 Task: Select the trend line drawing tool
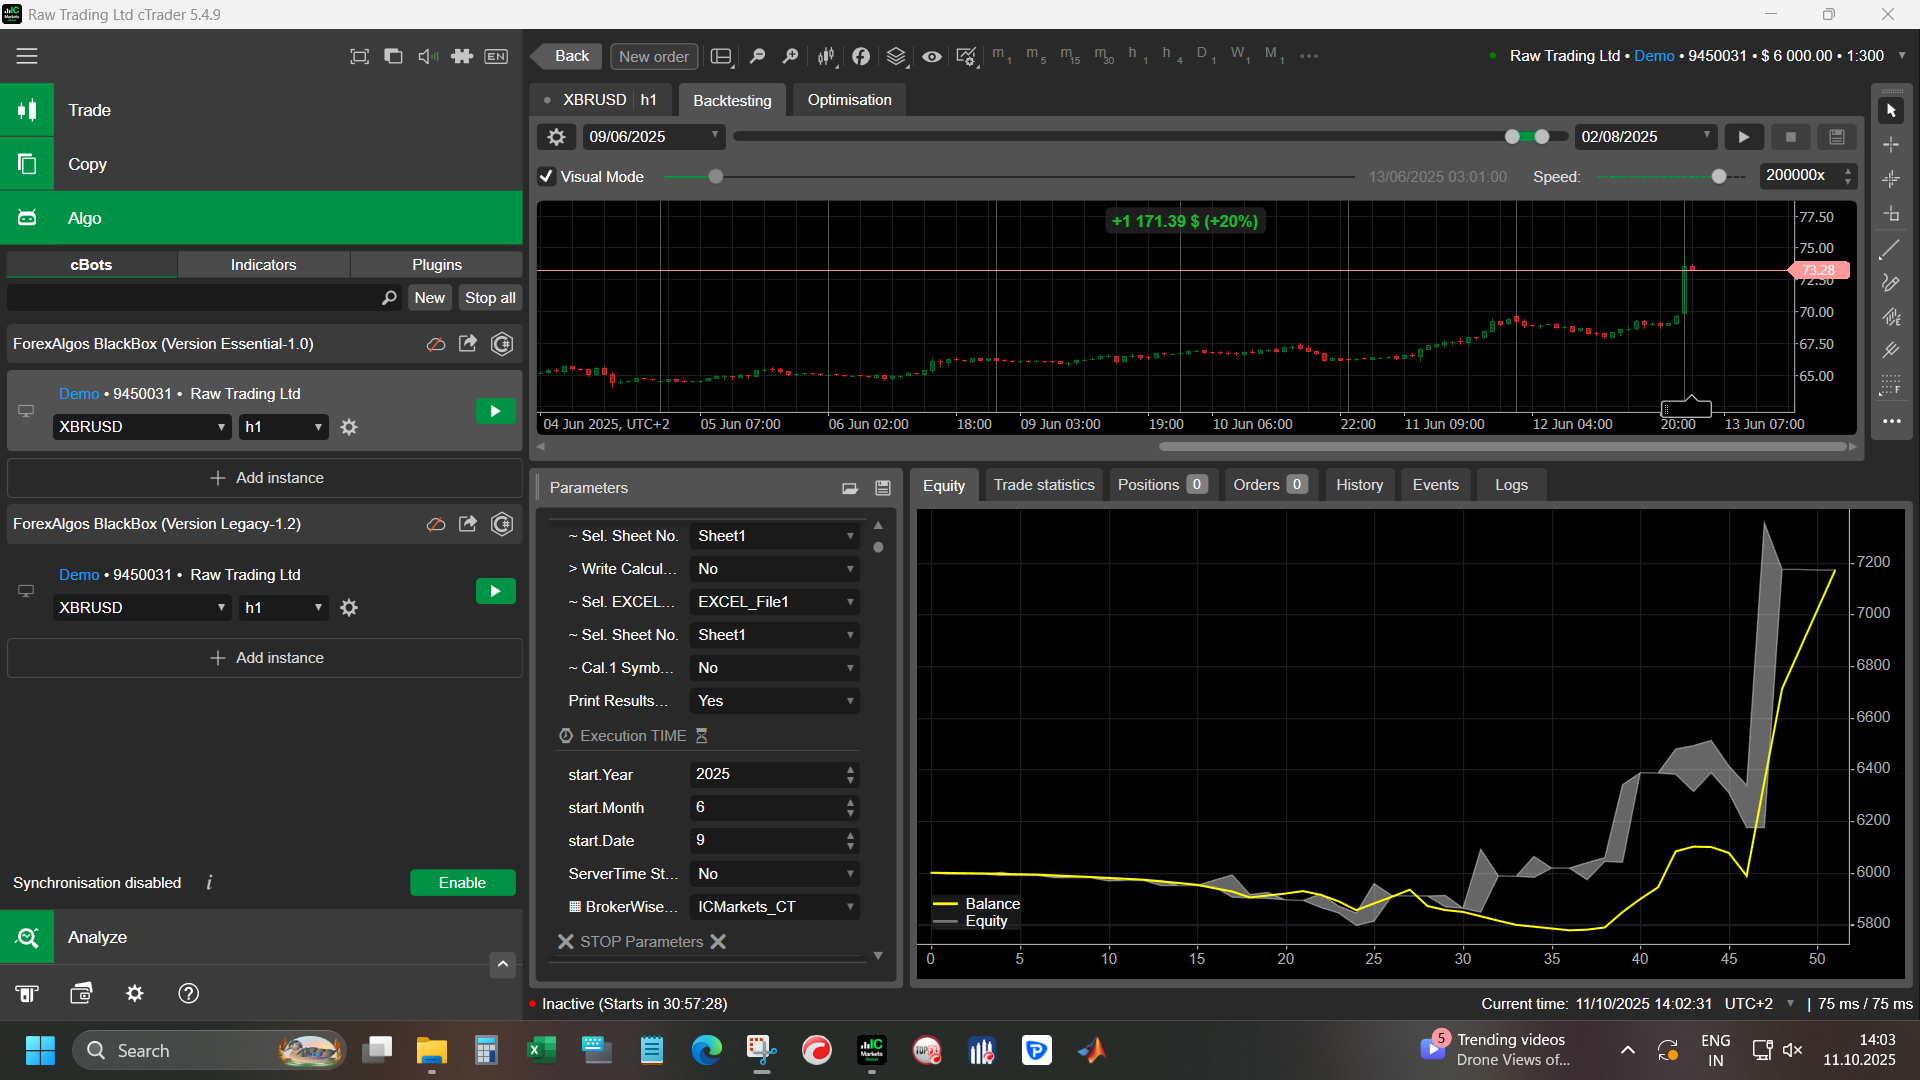(x=1890, y=249)
